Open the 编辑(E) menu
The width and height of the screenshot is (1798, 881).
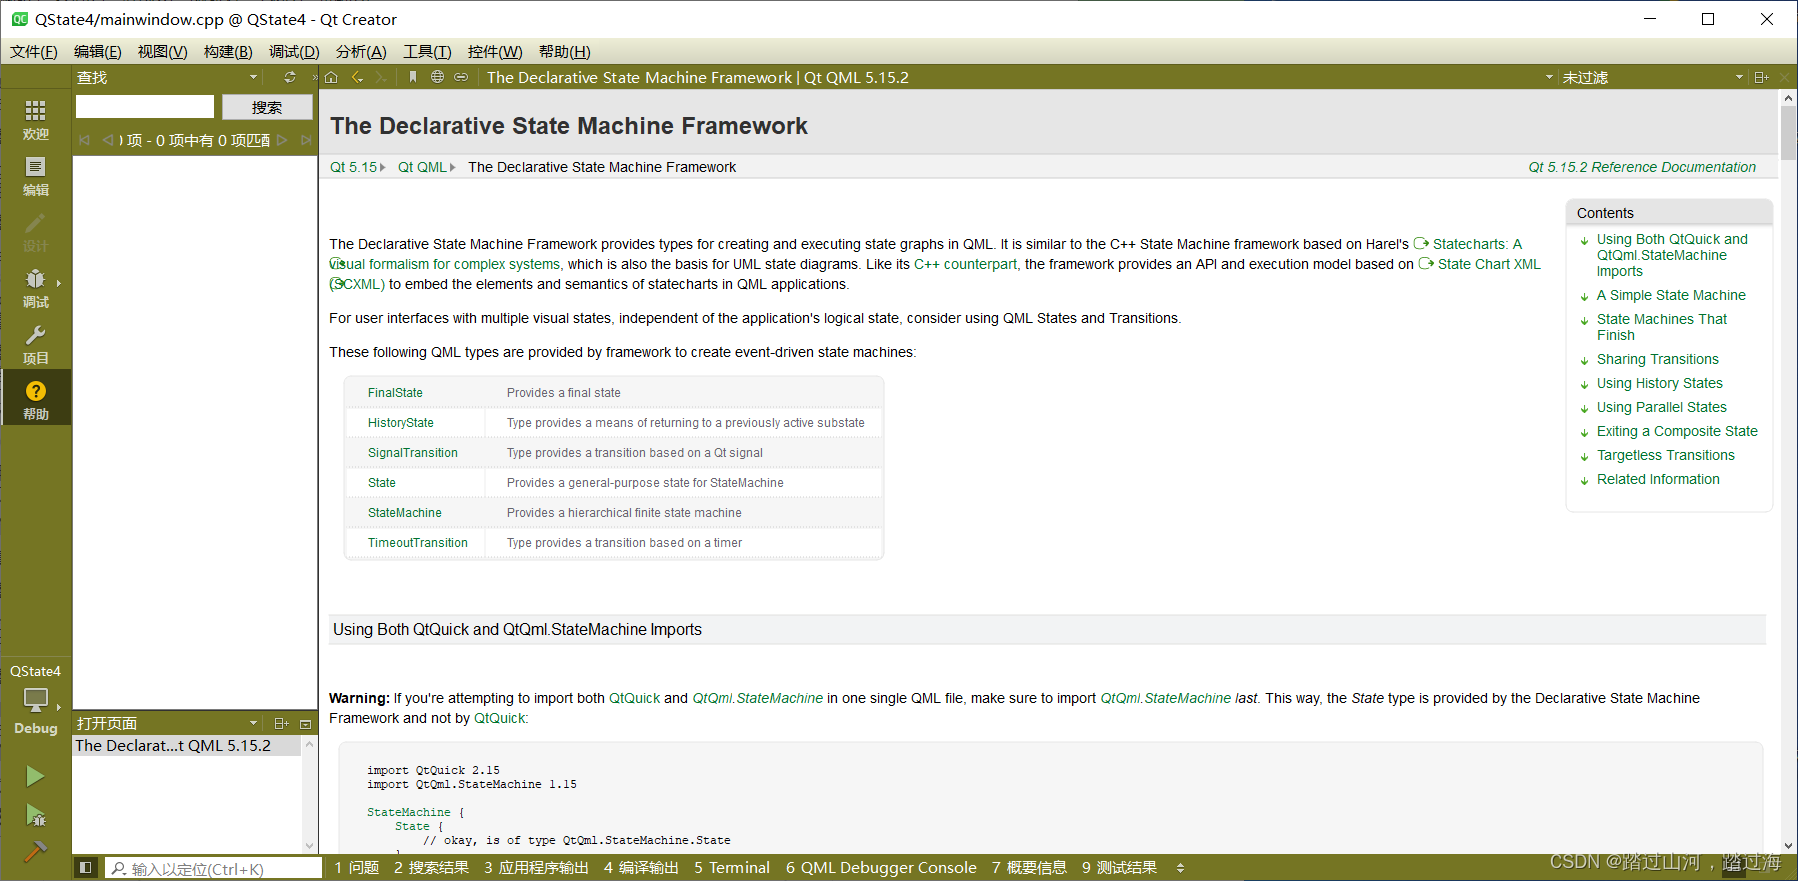click(97, 51)
